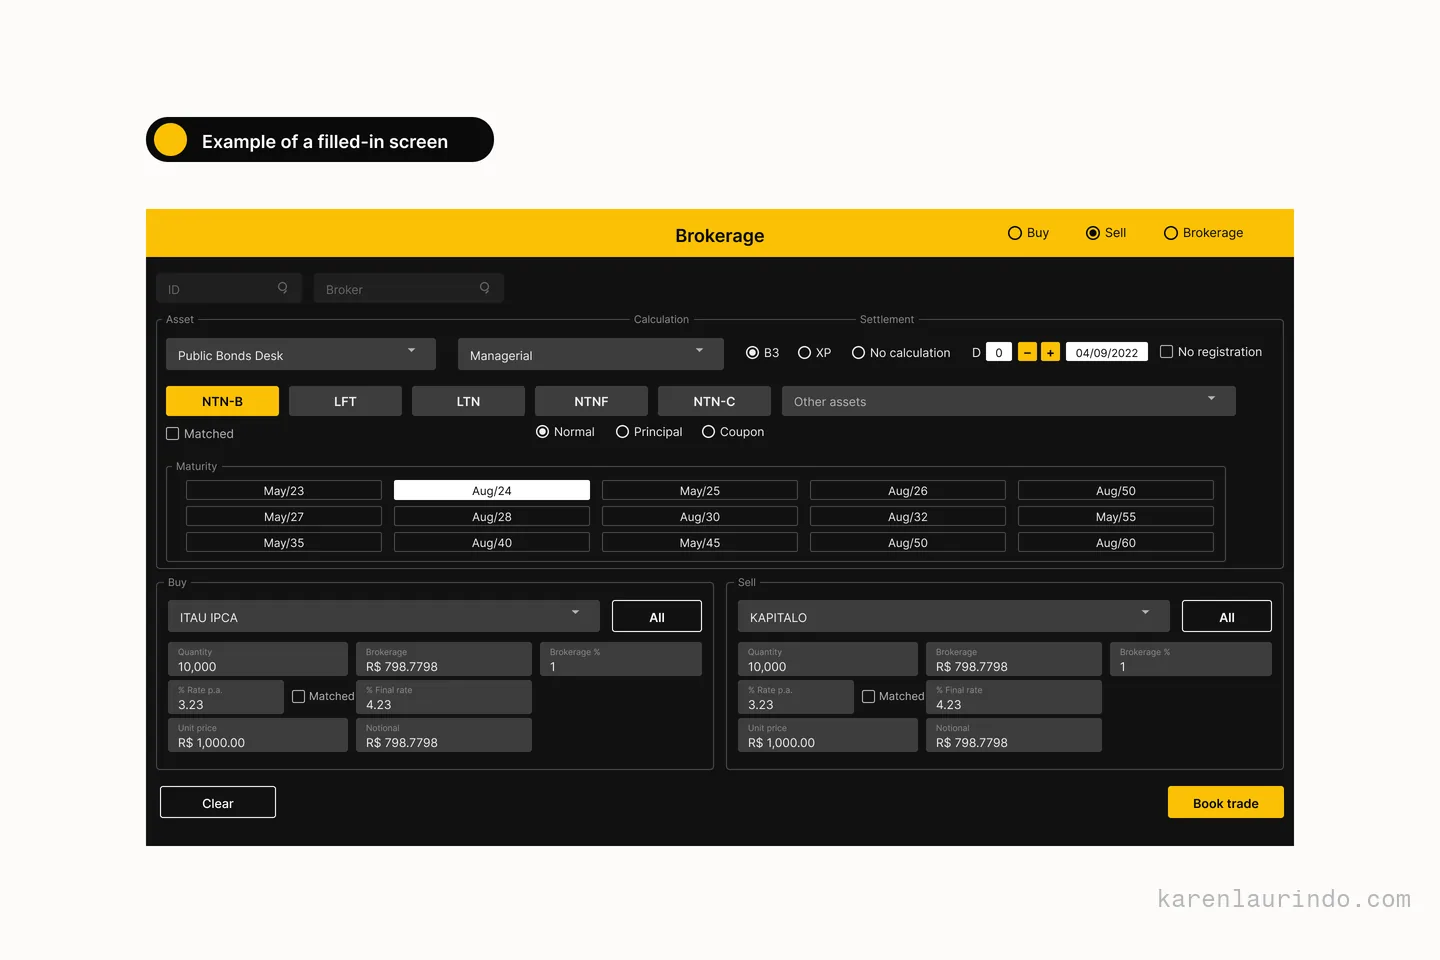This screenshot has height=960, width=1440.
Task: Click Book trade button
Action: pyautogui.click(x=1226, y=802)
